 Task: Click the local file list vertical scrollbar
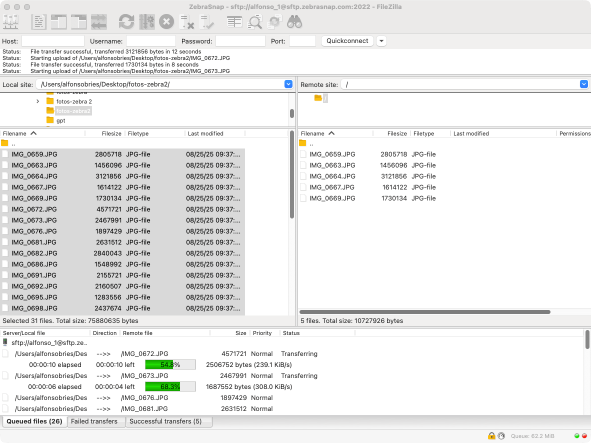[292, 174]
